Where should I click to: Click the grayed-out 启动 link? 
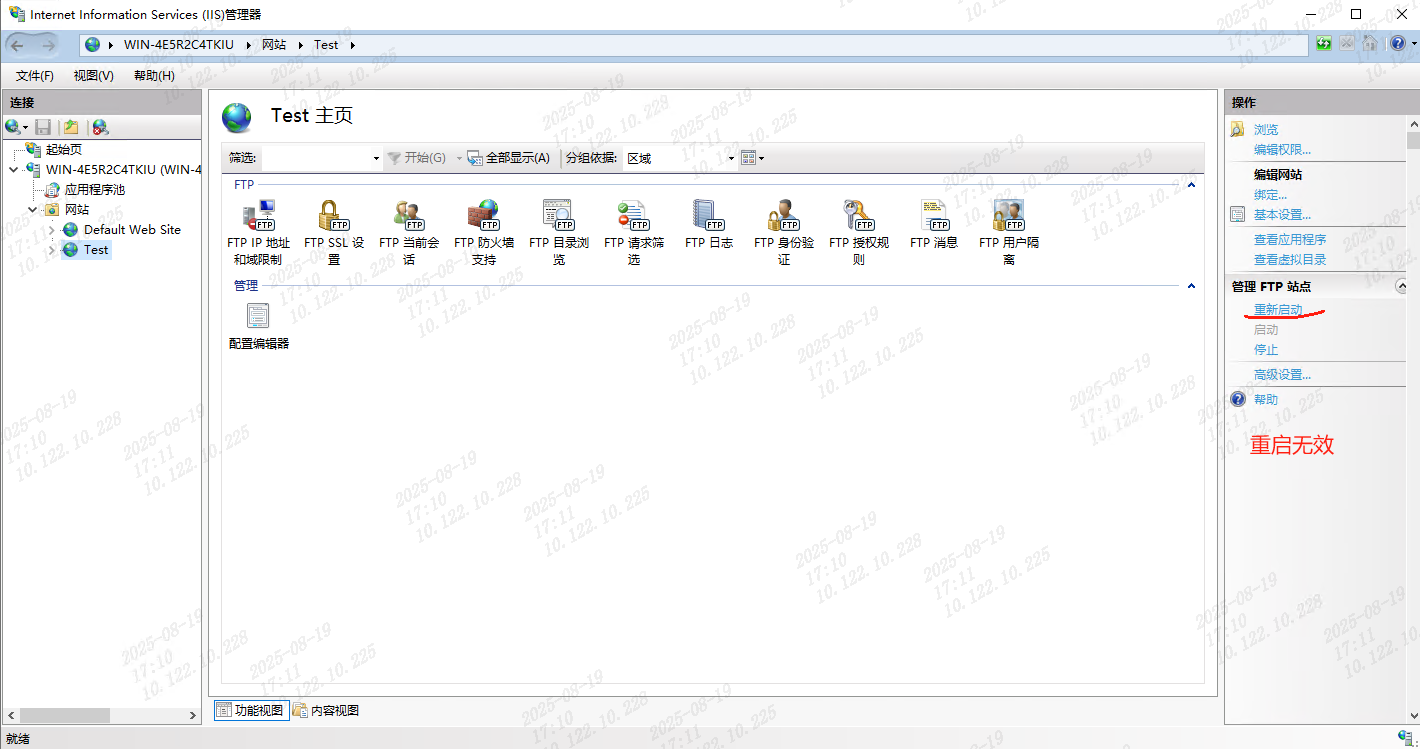(x=1266, y=330)
